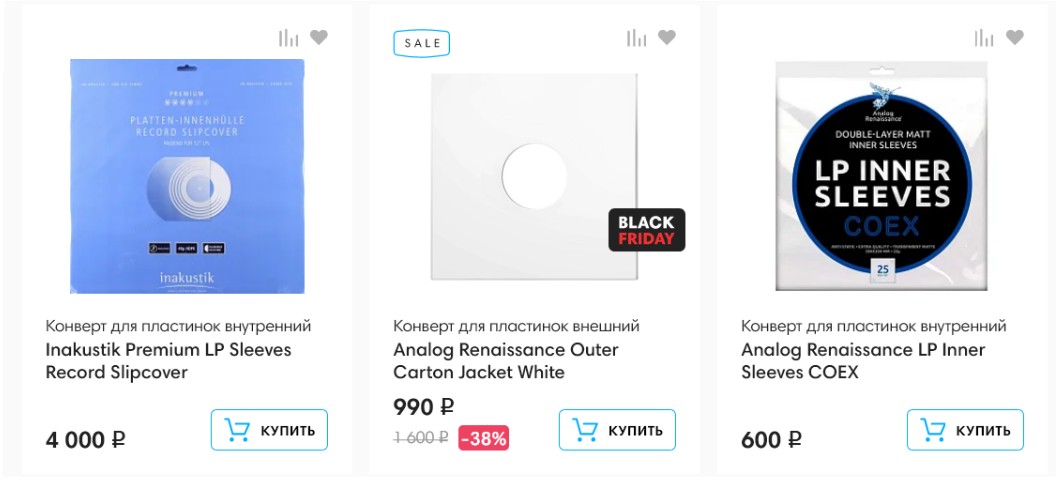Viewport: 1062px width, 483px height.
Task: Click the -38% discount label
Action: click(x=484, y=438)
